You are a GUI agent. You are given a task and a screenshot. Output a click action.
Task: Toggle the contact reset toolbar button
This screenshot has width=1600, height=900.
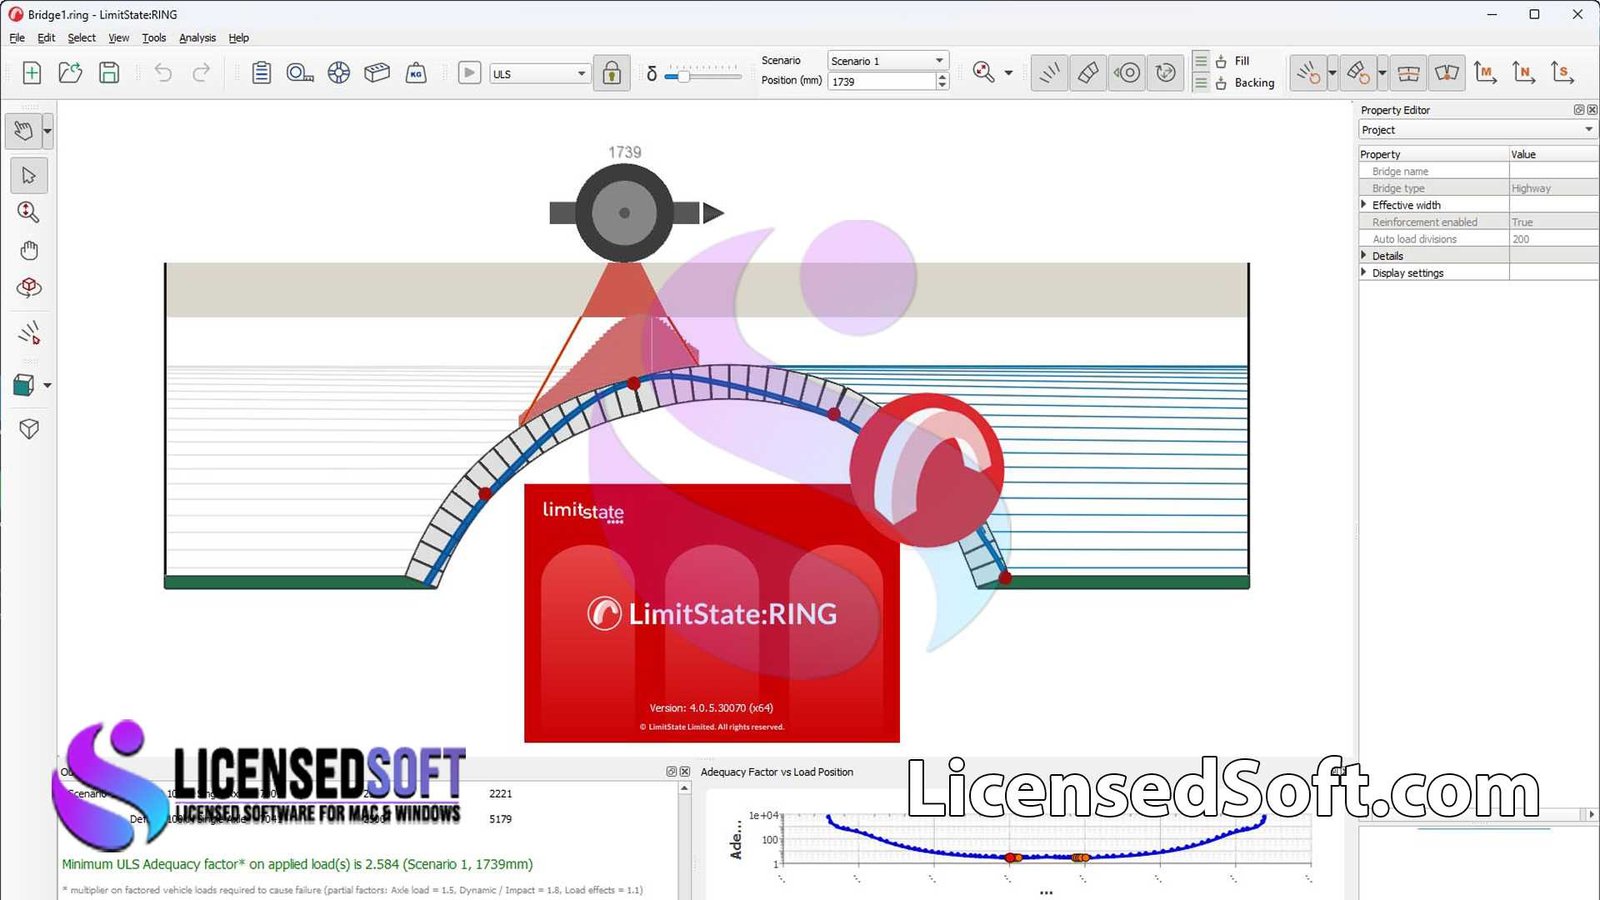click(1308, 73)
